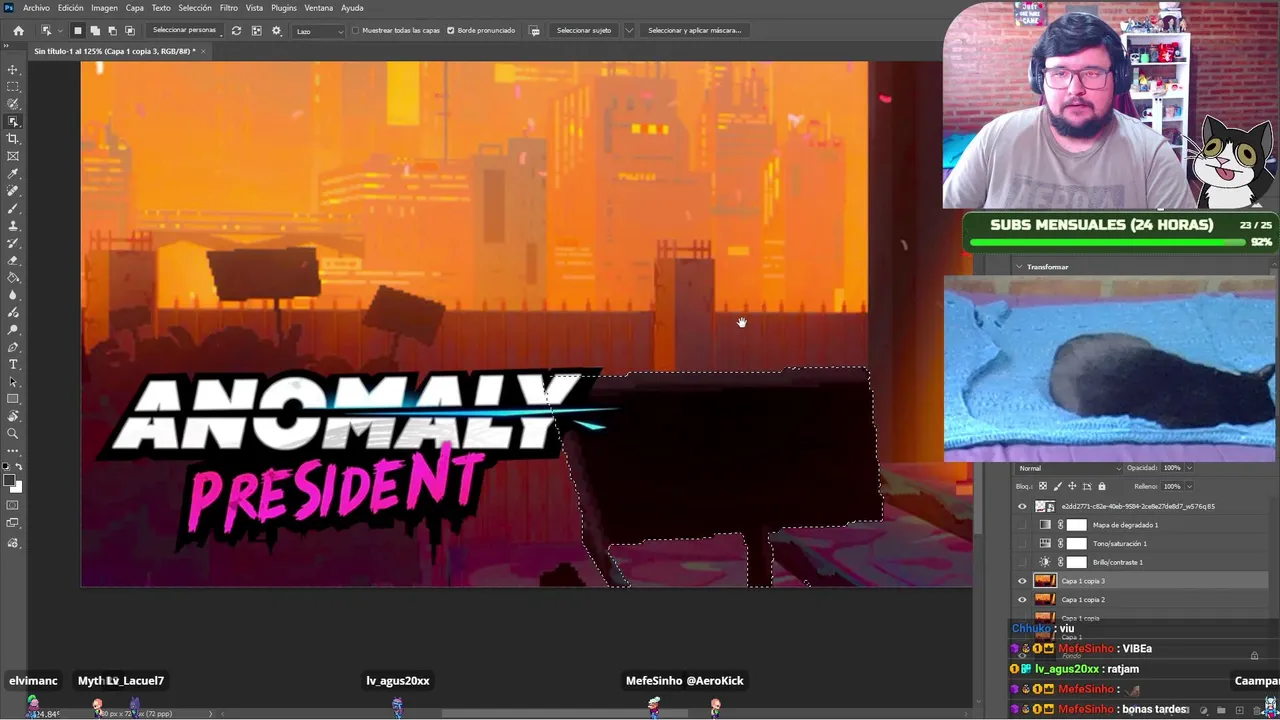Screen dimensions: 1280x720
Task: Open object selection gear settings
Action: coord(277,31)
